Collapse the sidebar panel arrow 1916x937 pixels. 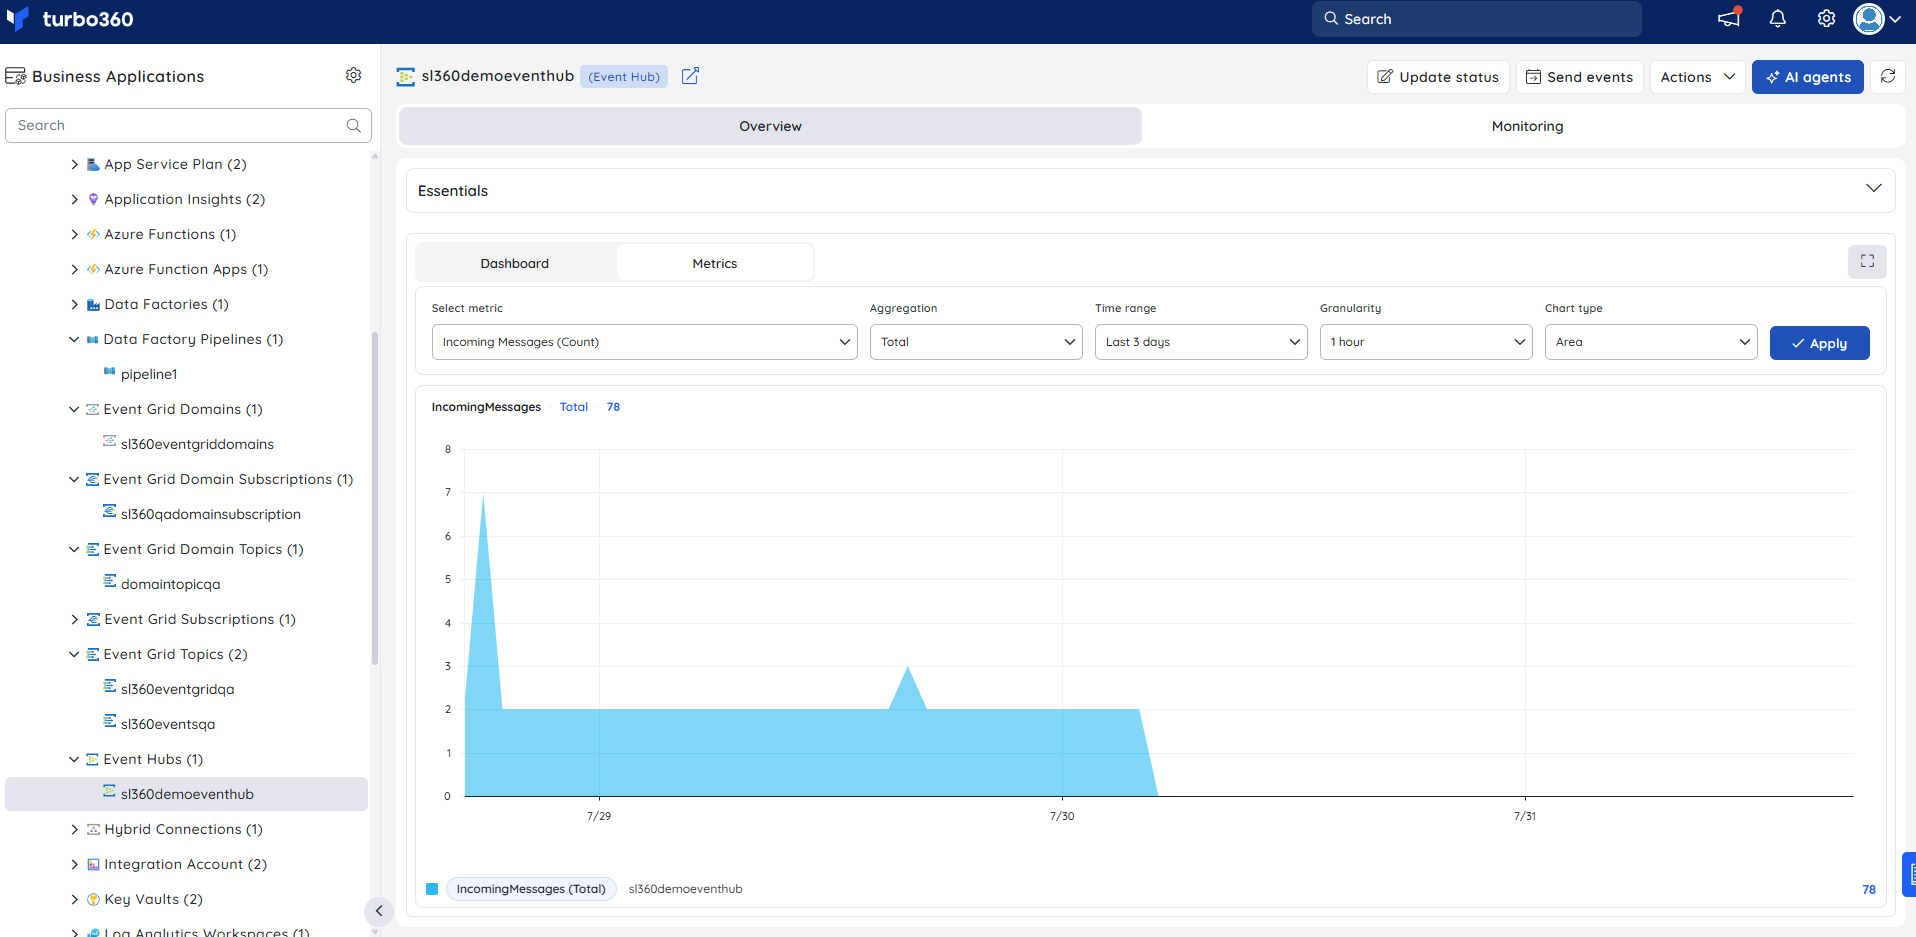coord(379,911)
